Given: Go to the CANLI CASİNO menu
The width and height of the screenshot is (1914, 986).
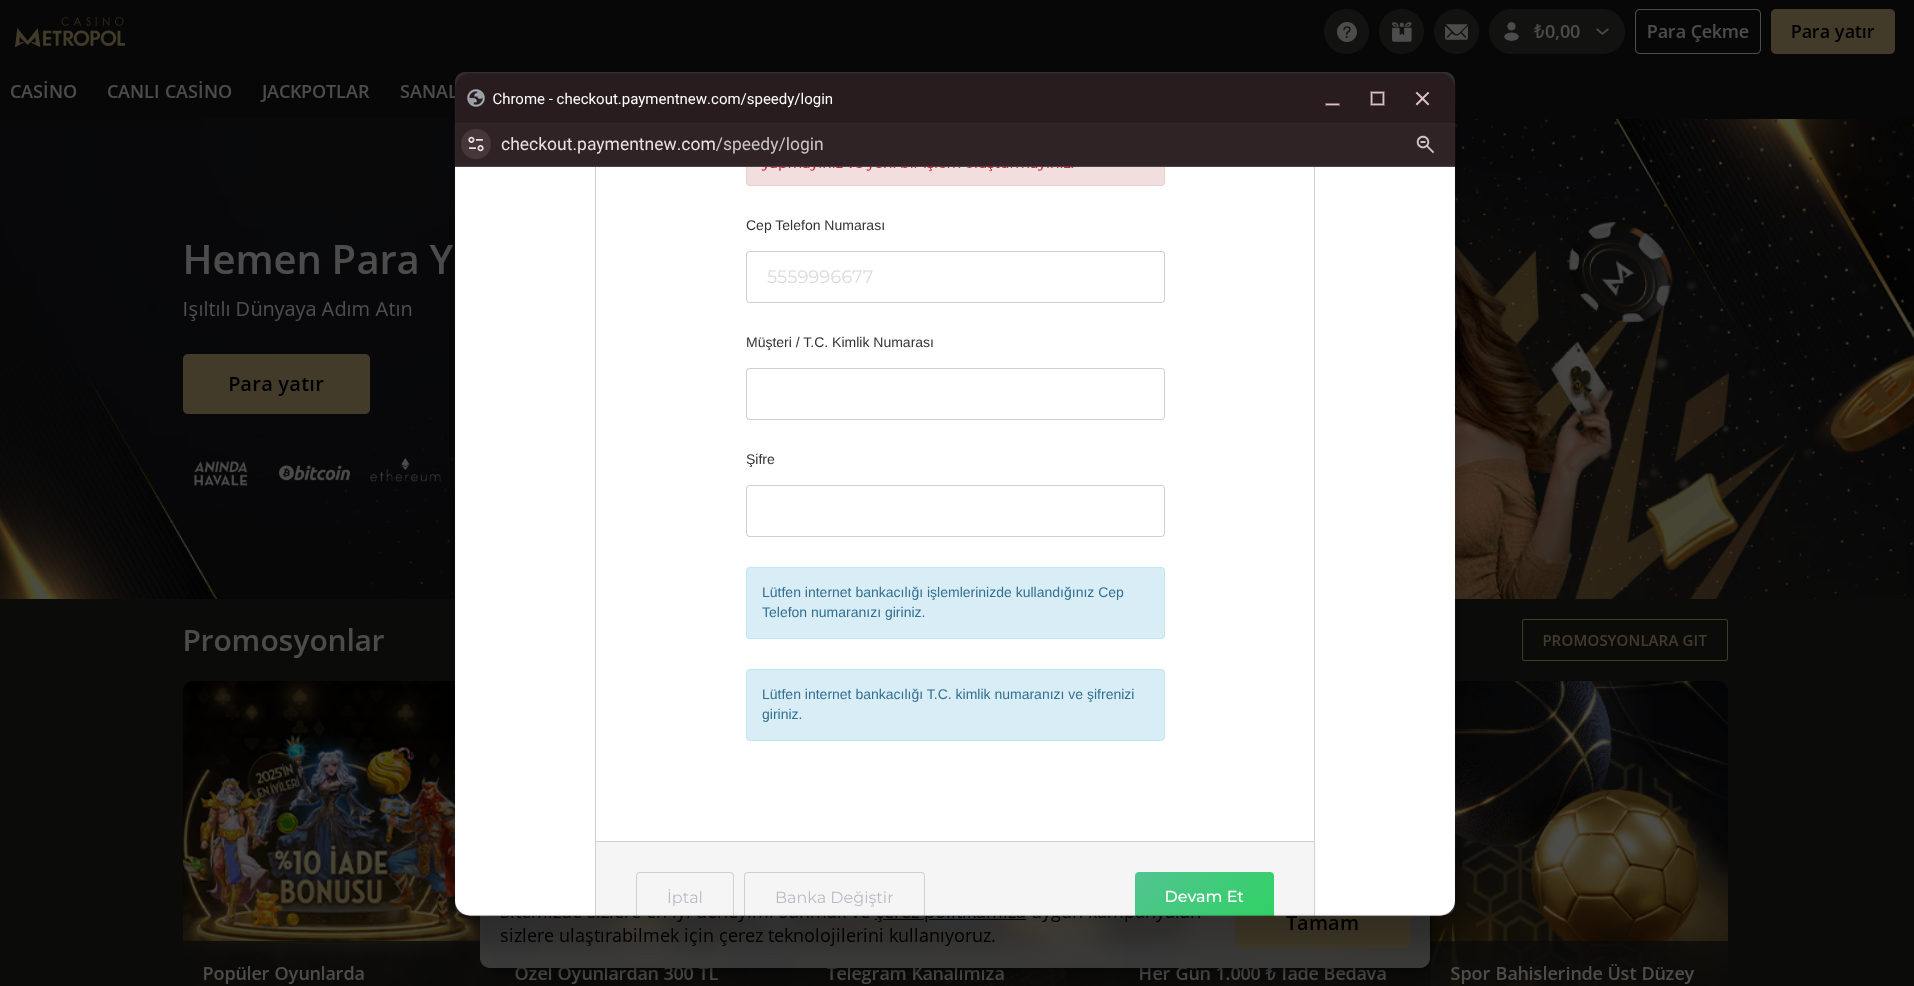Looking at the screenshot, I should coord(169,92).
